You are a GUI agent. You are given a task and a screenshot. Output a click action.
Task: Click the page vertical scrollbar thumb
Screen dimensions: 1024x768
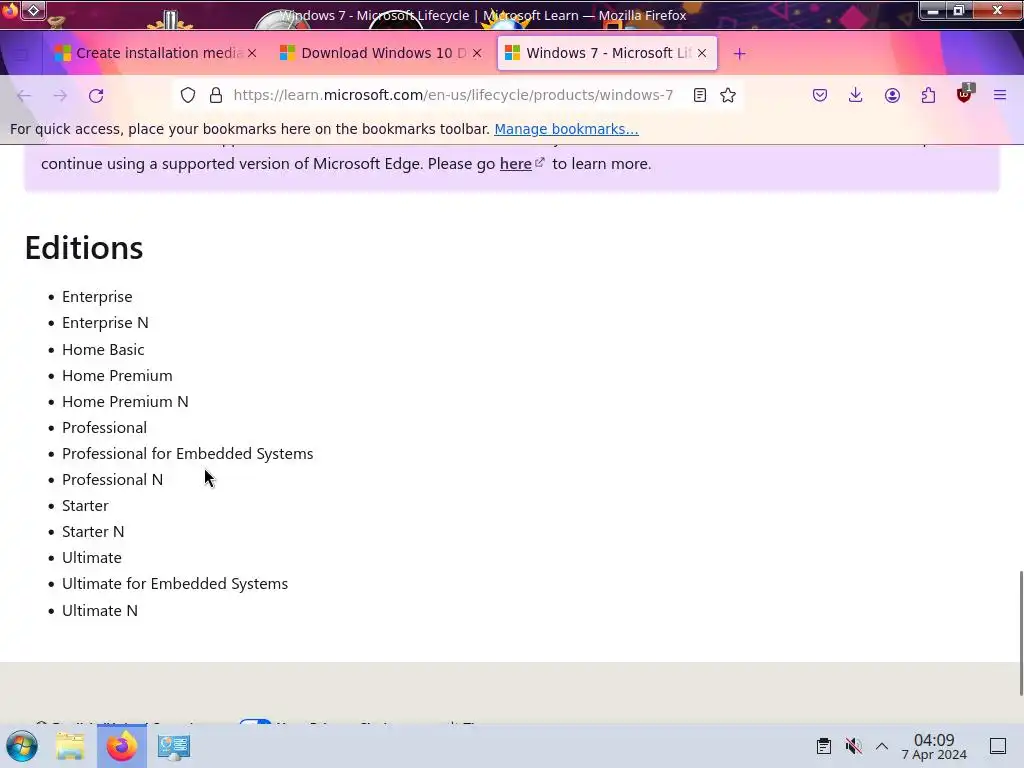click(x=1021, y=633)
